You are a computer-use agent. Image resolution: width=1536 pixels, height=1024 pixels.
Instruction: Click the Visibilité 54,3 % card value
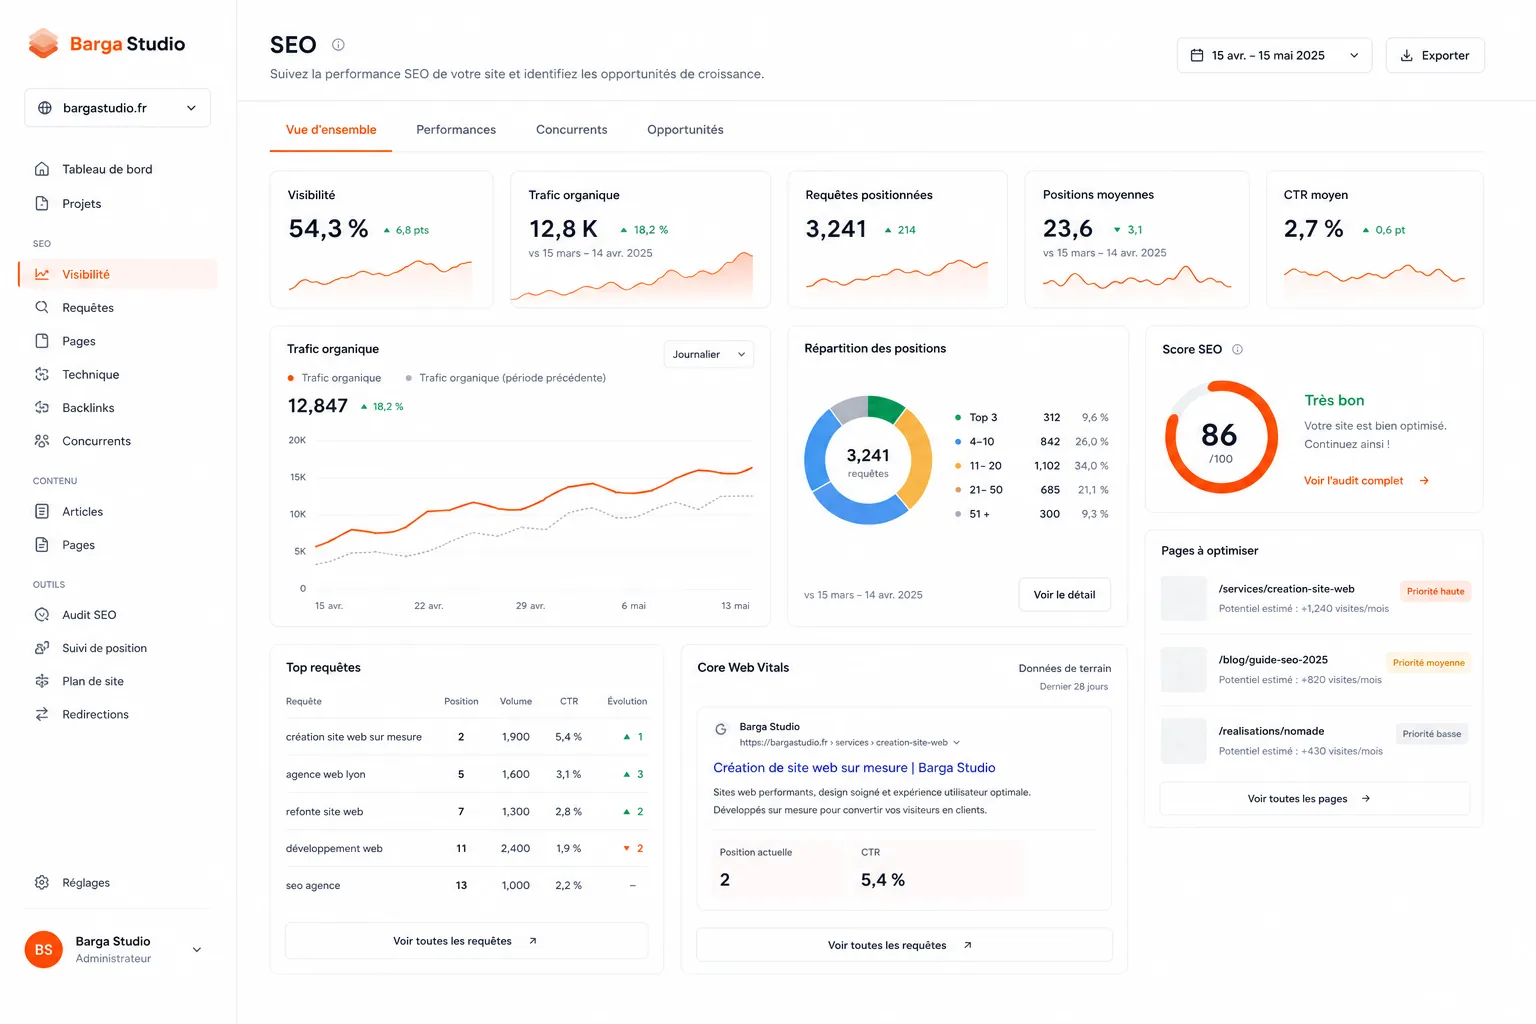[328, 229]
